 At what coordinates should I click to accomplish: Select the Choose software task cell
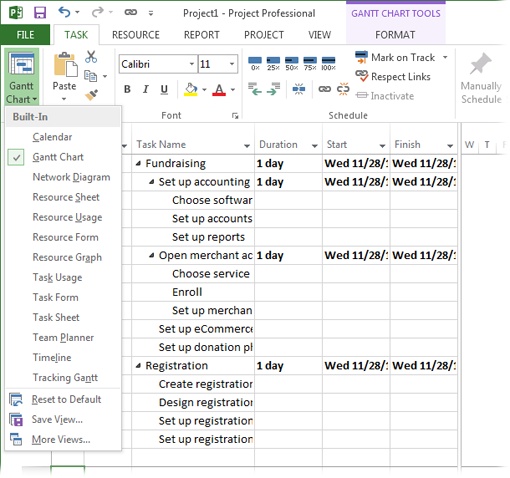click(193, 200)
